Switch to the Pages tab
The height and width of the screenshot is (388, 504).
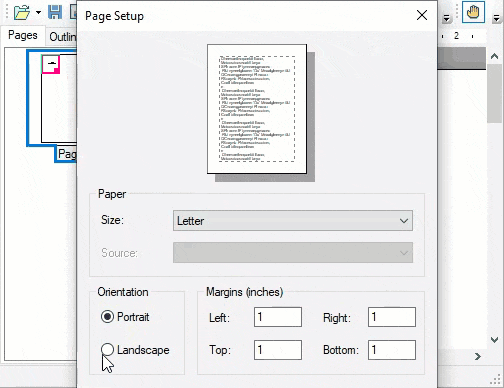[x=23, y=35]
